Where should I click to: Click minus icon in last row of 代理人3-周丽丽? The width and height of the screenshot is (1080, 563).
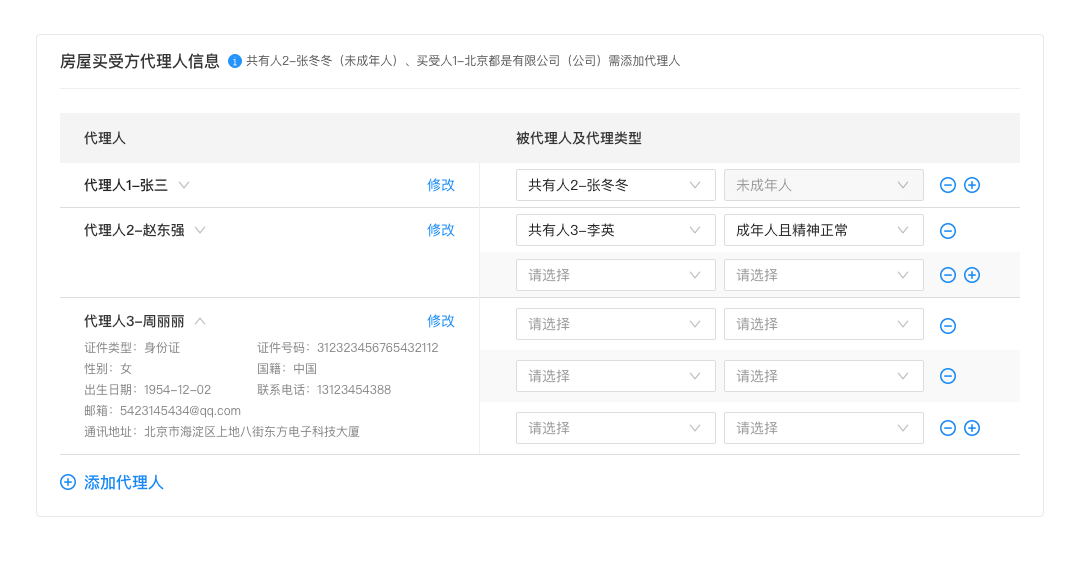[x=948, y=428]
